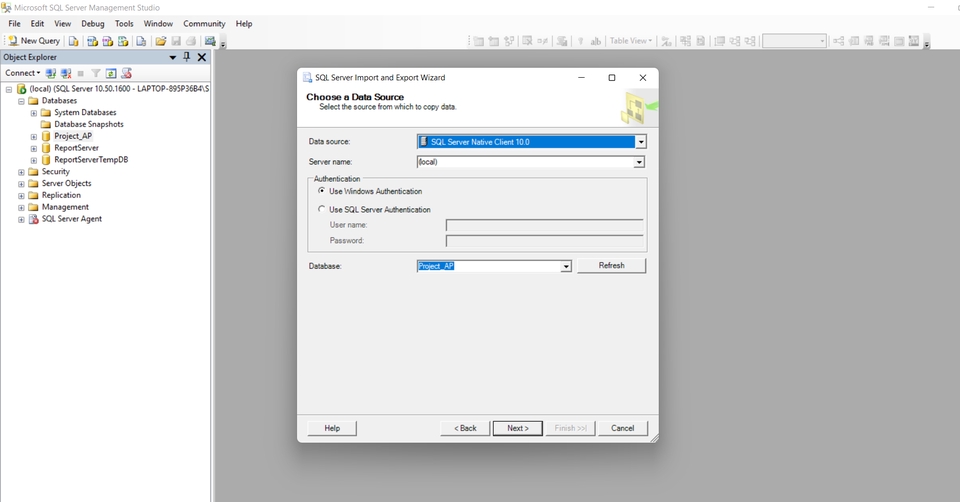Open the Connect menu in Object Explorer
The width and height of the screenshot is (960, 502).
click(x=23, y=73)
